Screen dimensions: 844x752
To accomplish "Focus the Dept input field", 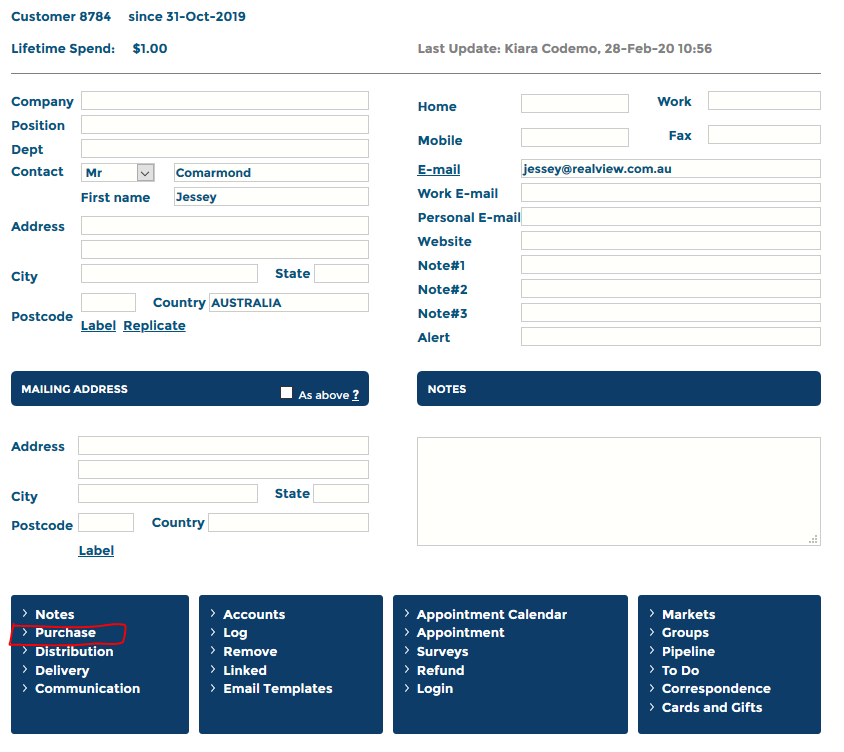I will click(x=225, y=149).
